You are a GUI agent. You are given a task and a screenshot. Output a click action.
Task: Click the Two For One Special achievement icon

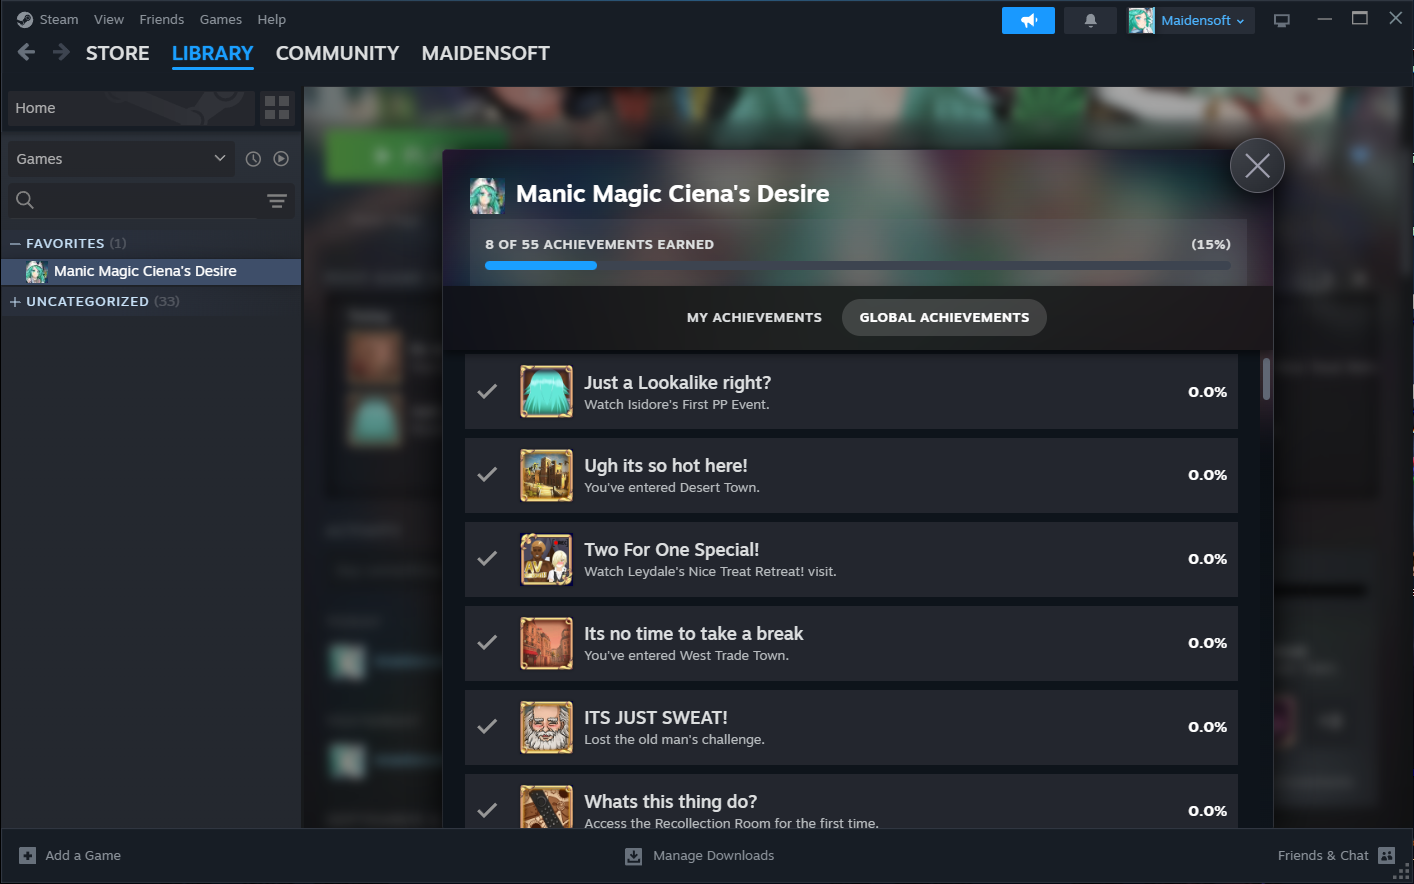546,559
